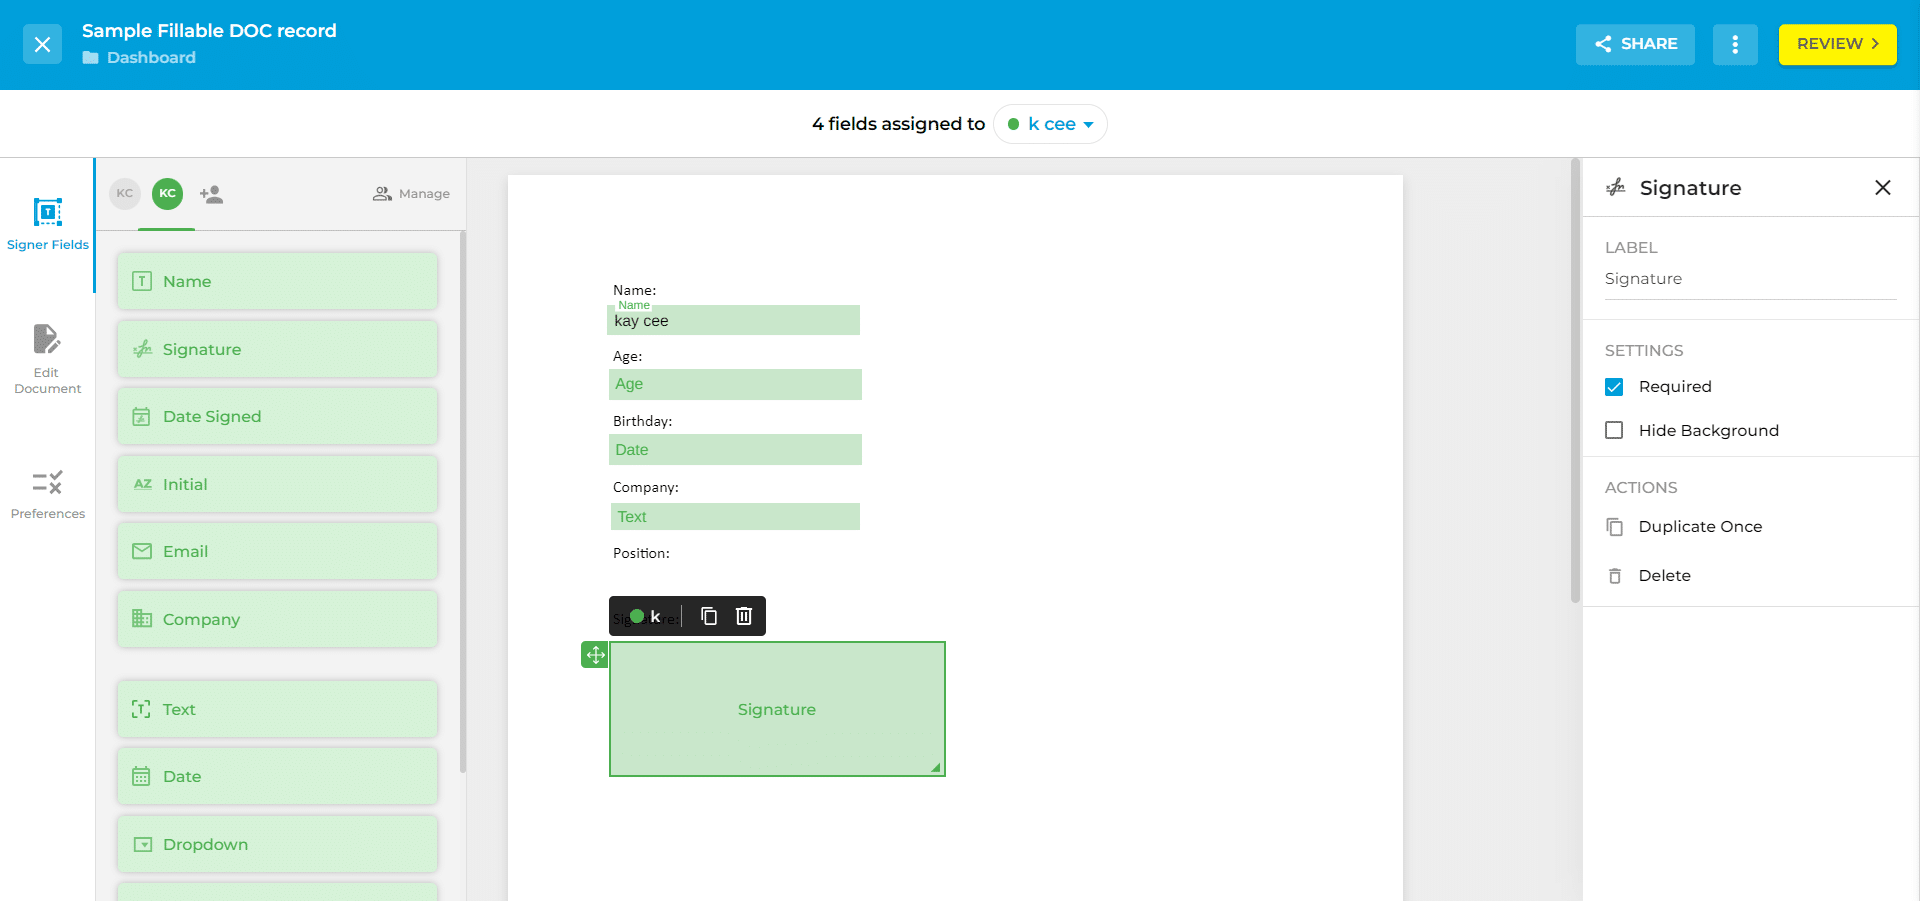Pick the Text field in sidebar
The height and width of the screenshot is (901, 1920).
point(277,709)
